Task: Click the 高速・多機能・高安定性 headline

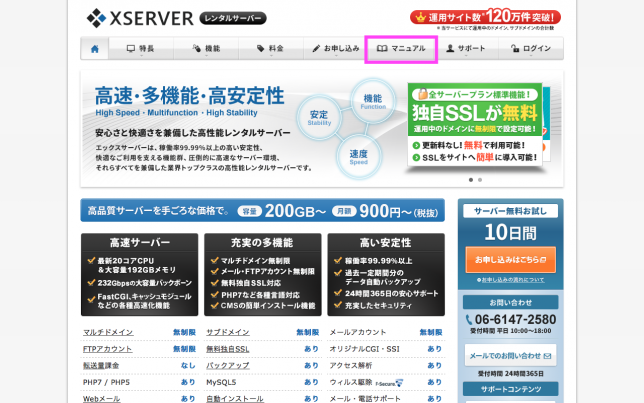Action: coord(189,96)
